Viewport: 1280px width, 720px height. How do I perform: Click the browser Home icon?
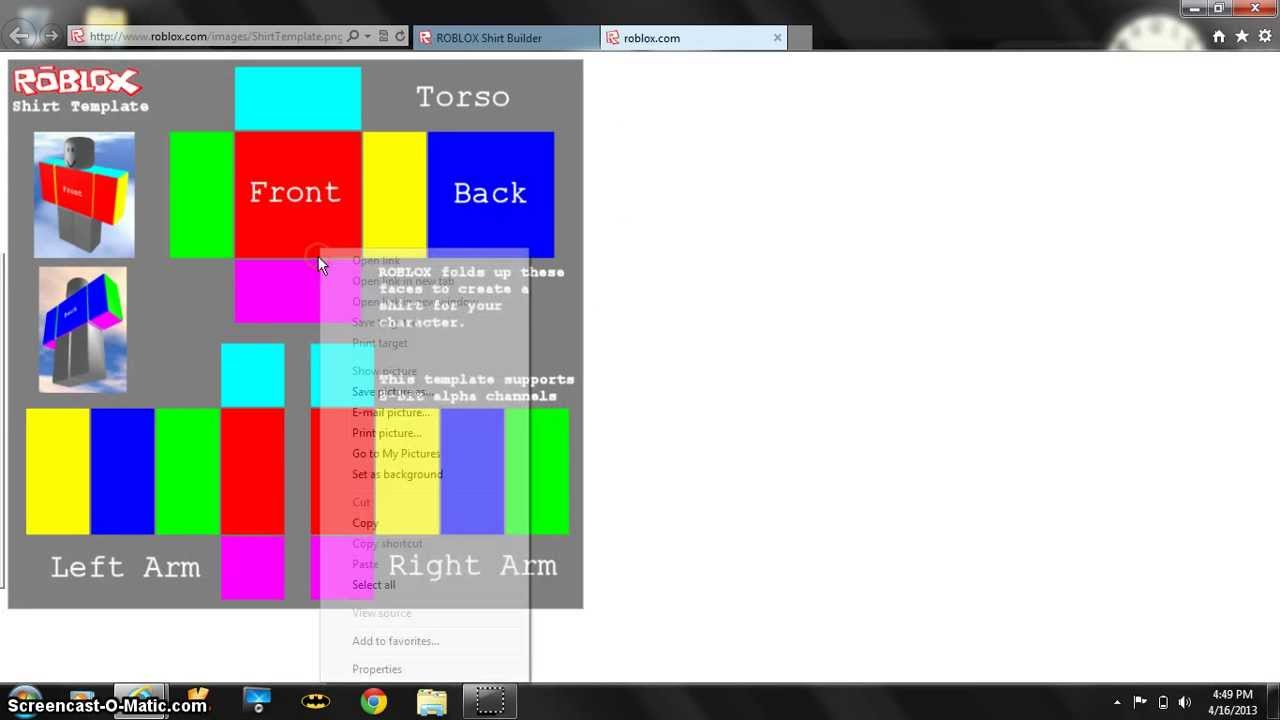[x=1218, y=37]
